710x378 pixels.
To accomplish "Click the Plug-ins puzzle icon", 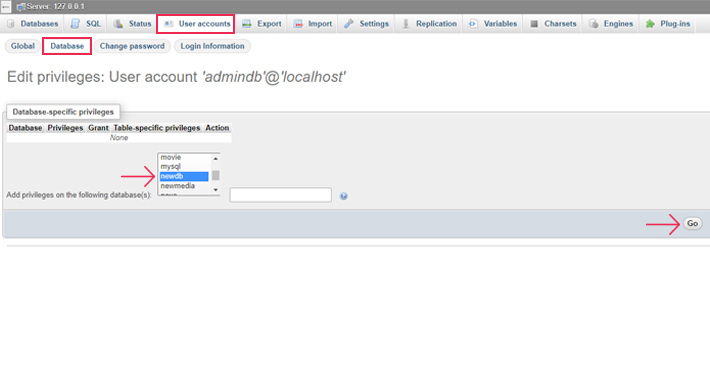I will pos(650,24).
